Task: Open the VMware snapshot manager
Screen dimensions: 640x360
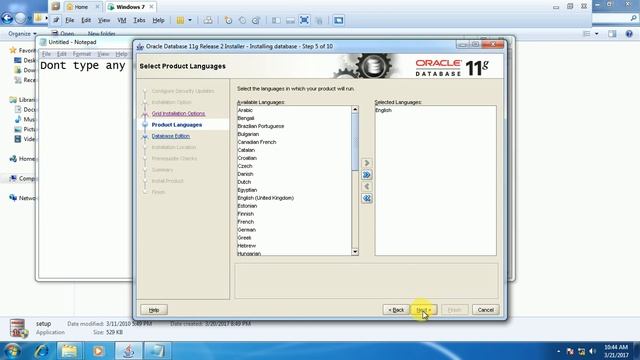Action: [256, 20]
